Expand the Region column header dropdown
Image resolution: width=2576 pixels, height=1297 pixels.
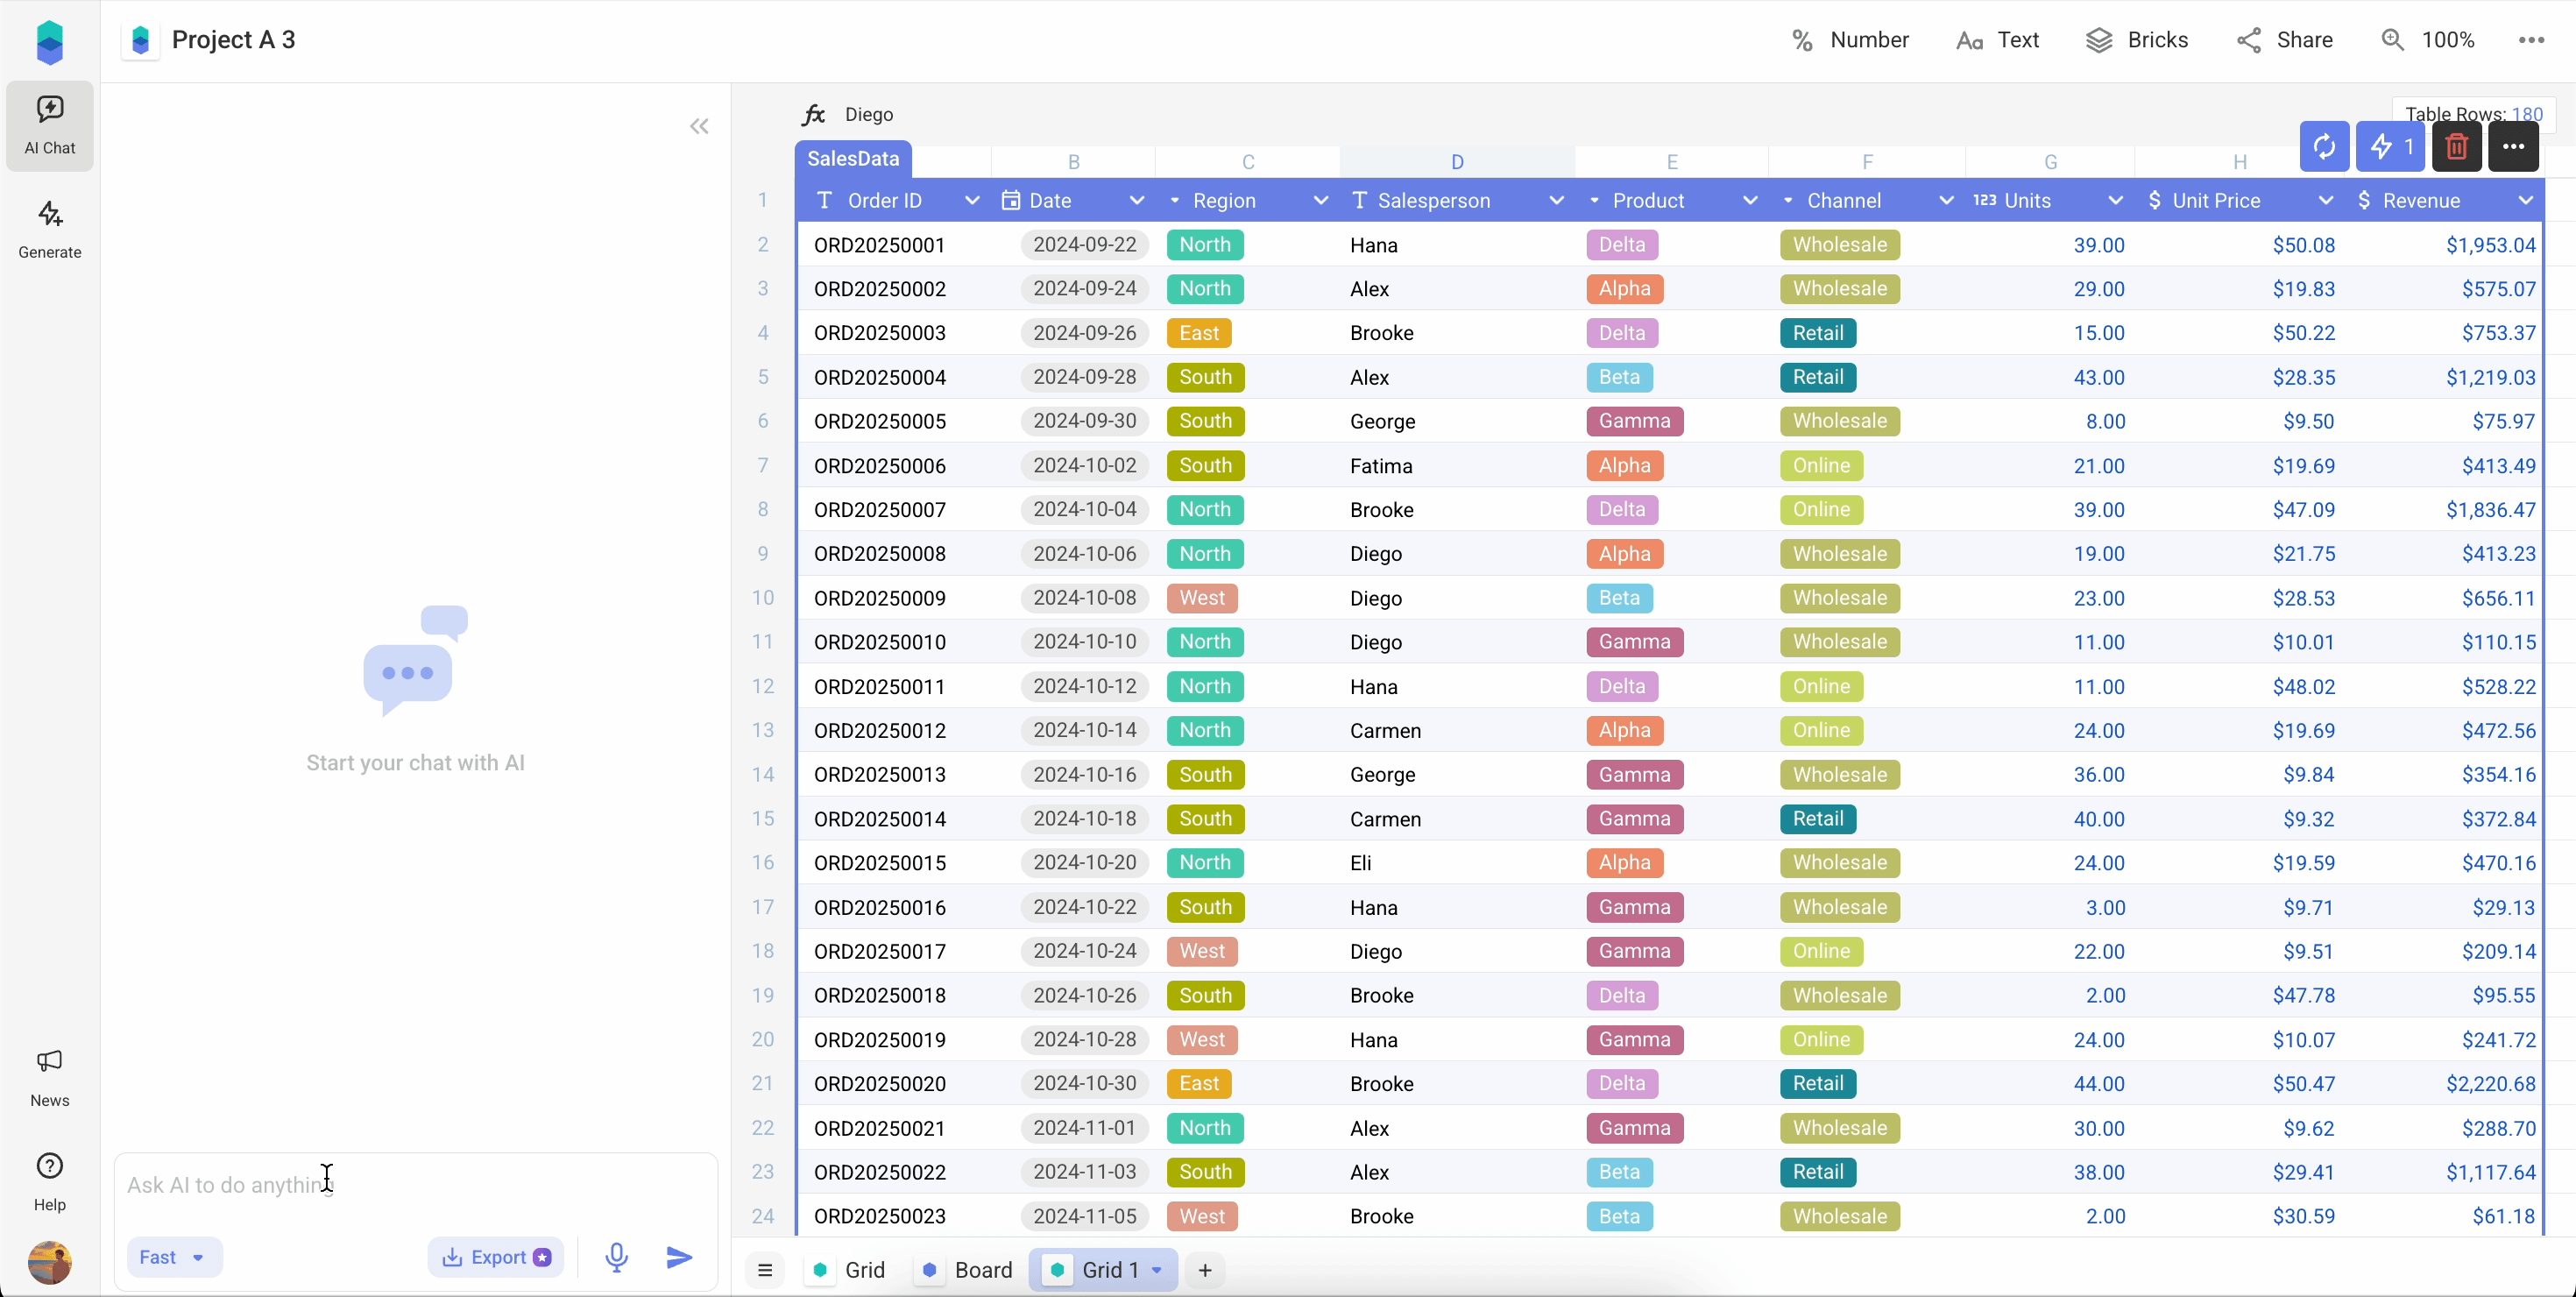[1320, 201]
